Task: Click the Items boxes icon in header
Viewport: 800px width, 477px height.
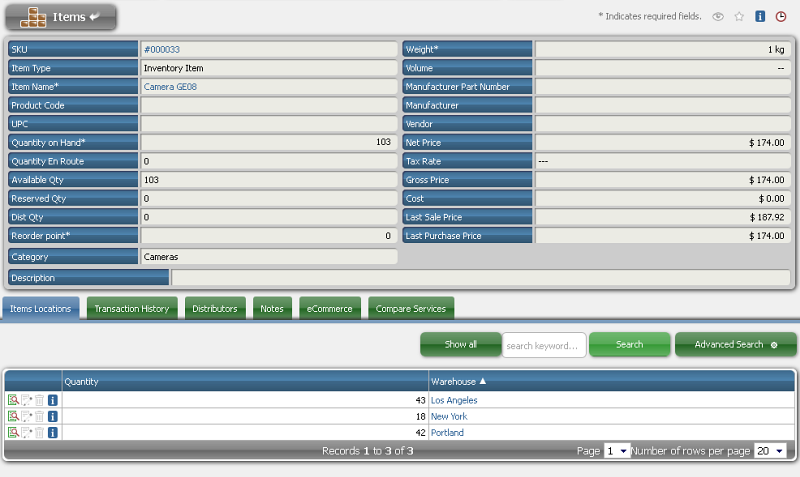Action: coord(35,17)
